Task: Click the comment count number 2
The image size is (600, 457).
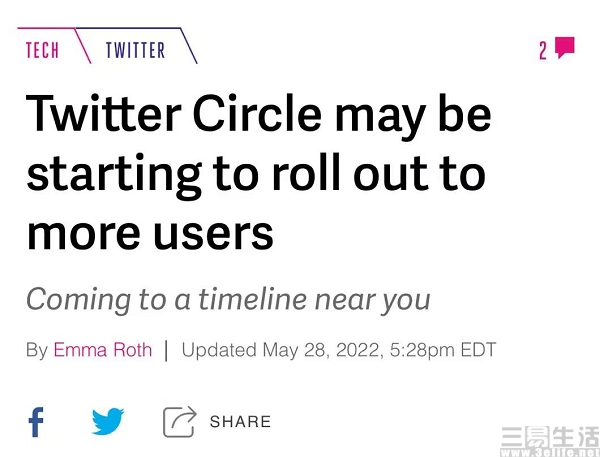Action: (x=543, y=51)
